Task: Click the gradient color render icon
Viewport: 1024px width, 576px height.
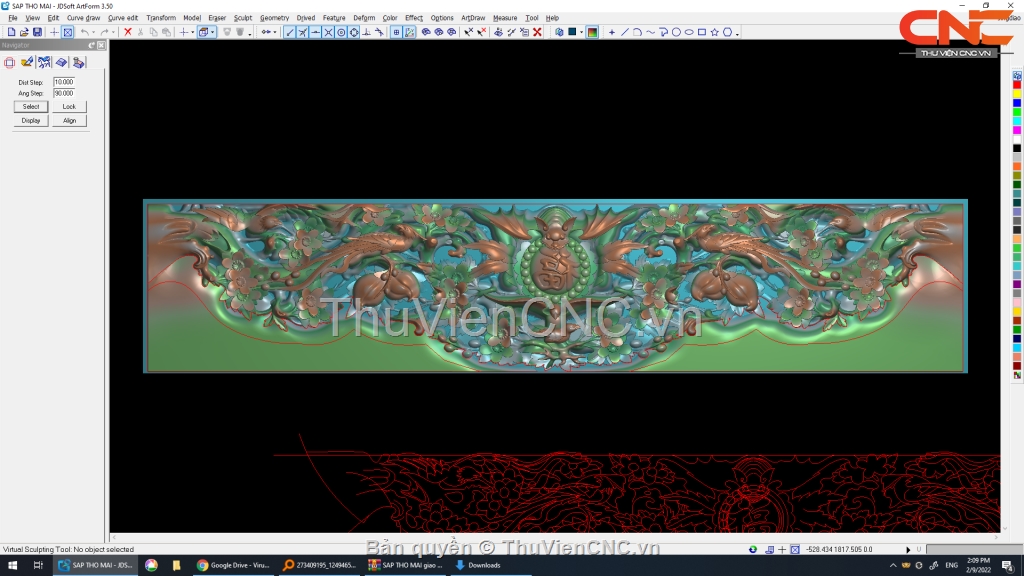Action: click(x=592, y=32)
